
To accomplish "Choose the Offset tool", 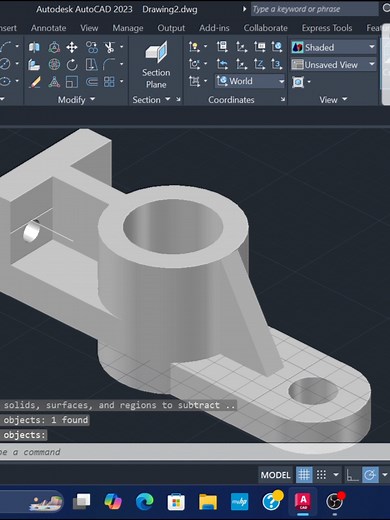I will click(92, 82).
